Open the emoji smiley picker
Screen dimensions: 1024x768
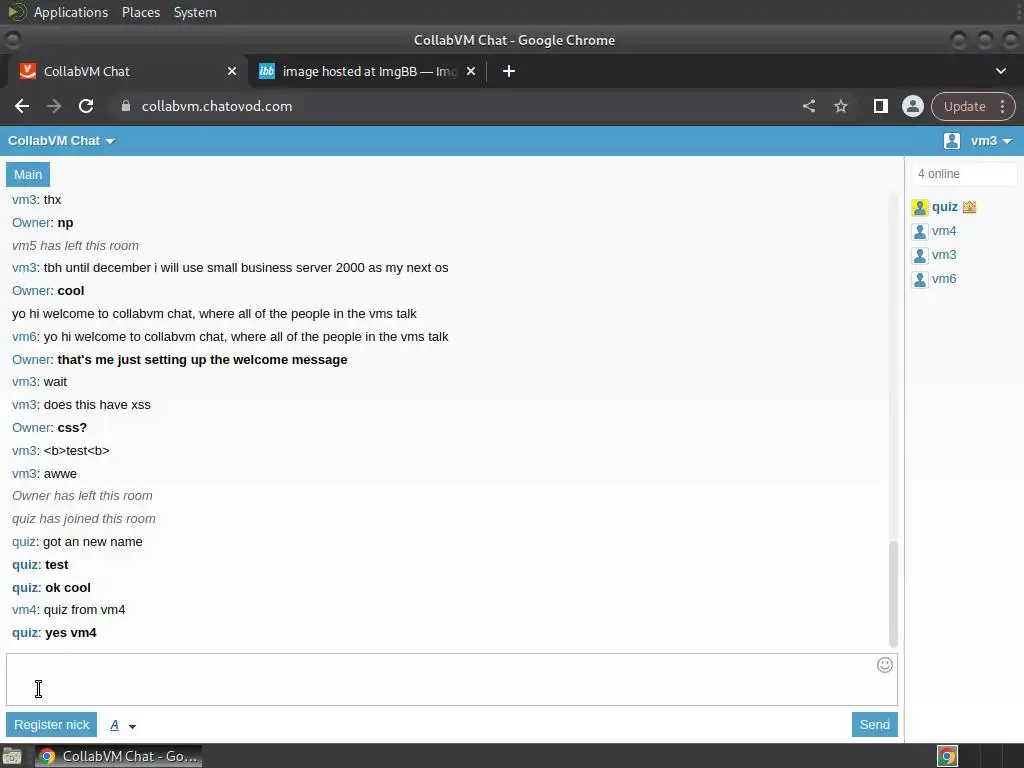884,665
